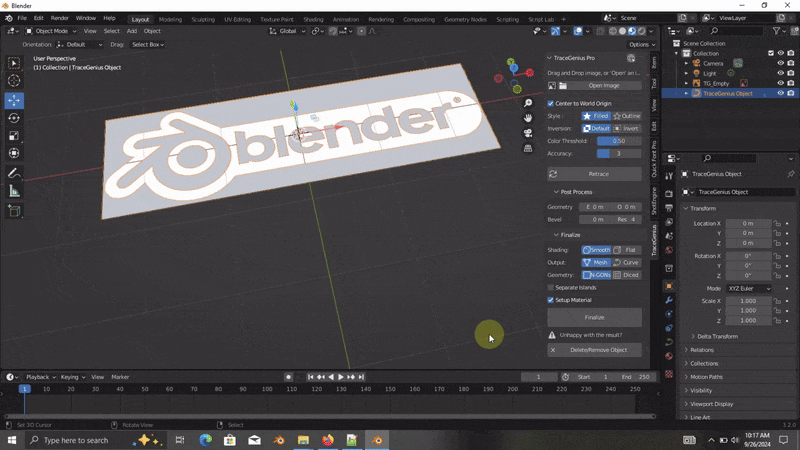800x450 pixels.
Task: Switch orthographic/perspective grid icon
Action: pos(528,148)
